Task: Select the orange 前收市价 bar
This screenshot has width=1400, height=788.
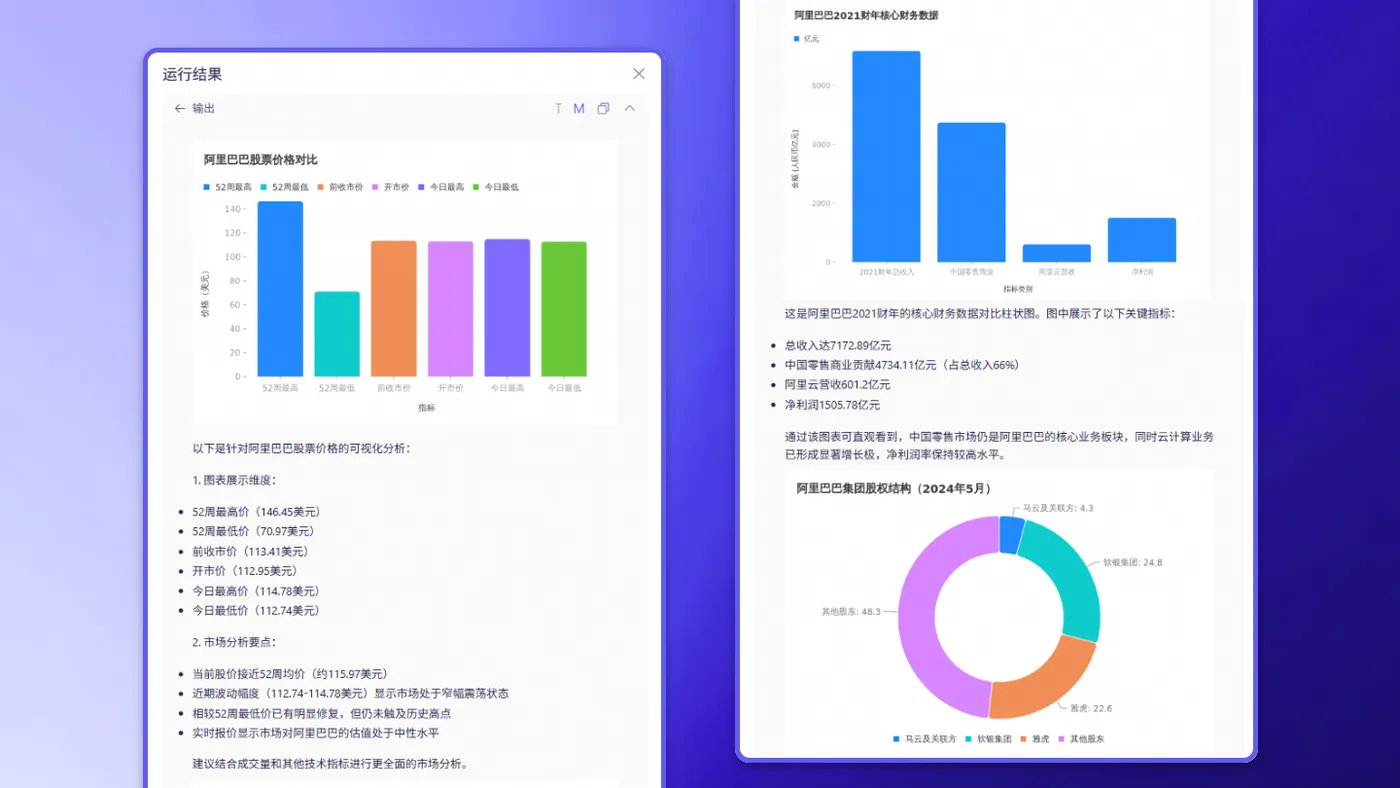Action: tap(394, 309)
